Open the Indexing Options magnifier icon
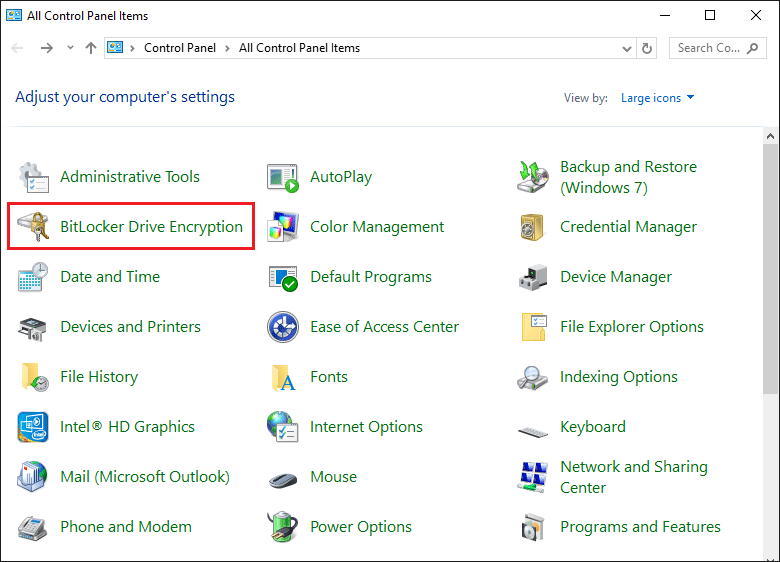The image size is (780, 562). 532,377
